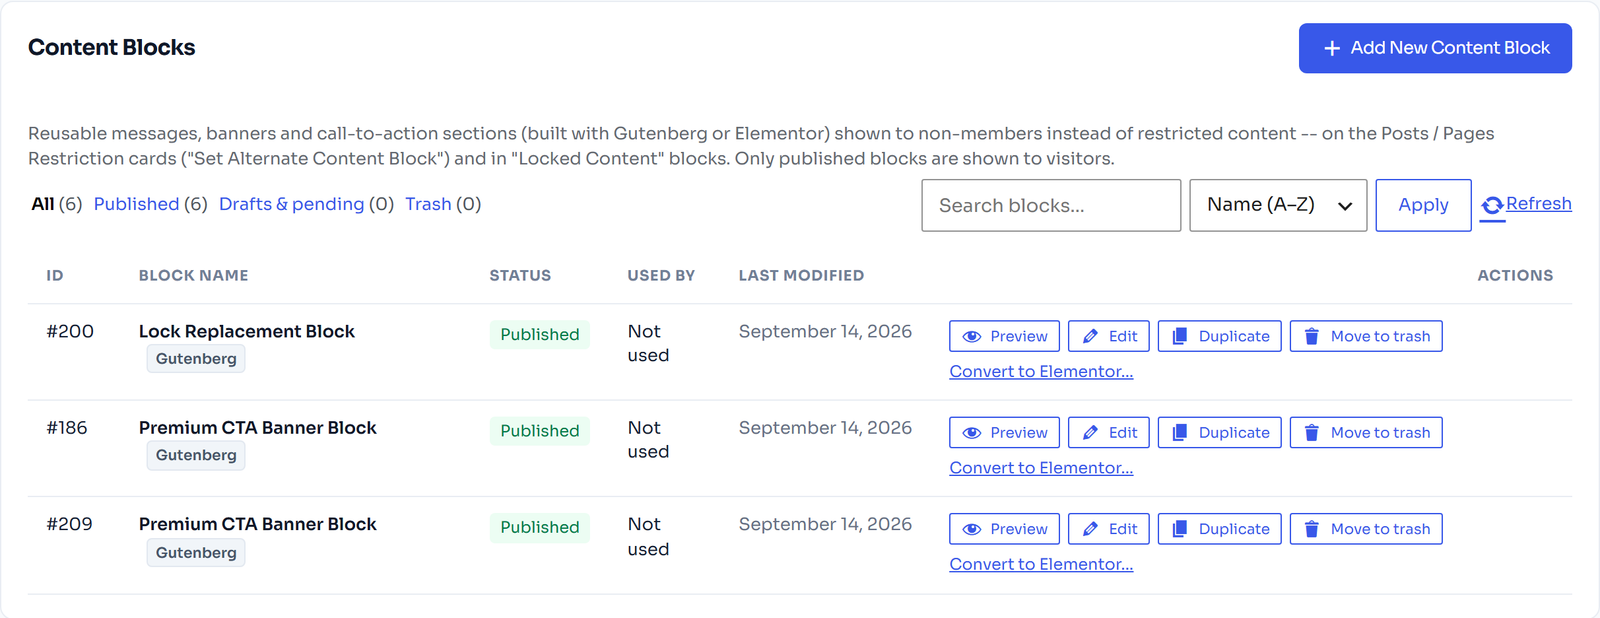
Task: Duplicate block #200
Action: pos(1219,336)
